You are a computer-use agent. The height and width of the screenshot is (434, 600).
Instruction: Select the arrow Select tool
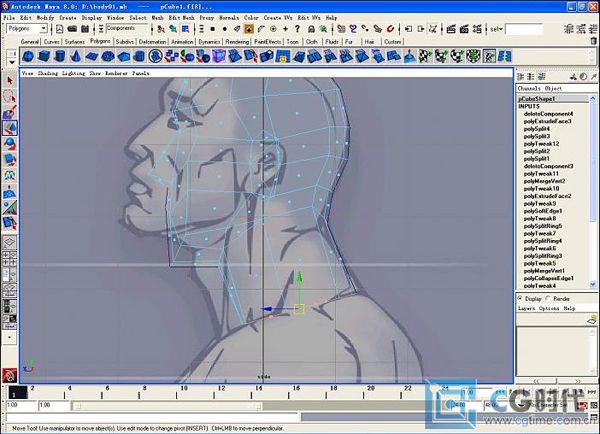point(10,80)
